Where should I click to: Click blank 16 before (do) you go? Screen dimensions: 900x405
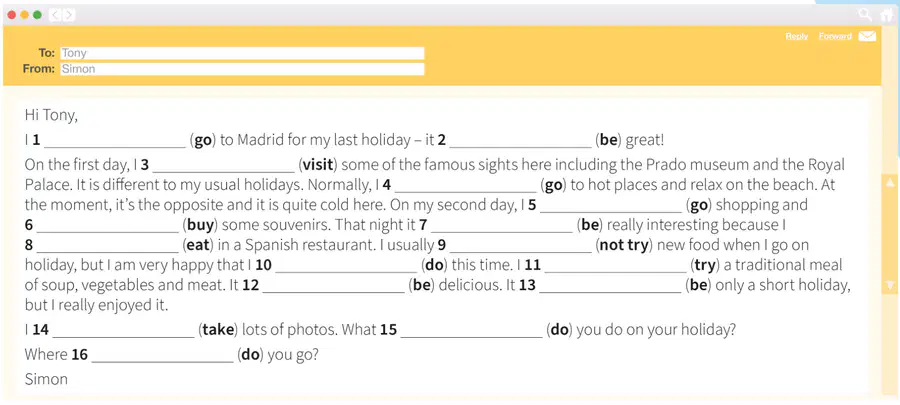point(162,356)
